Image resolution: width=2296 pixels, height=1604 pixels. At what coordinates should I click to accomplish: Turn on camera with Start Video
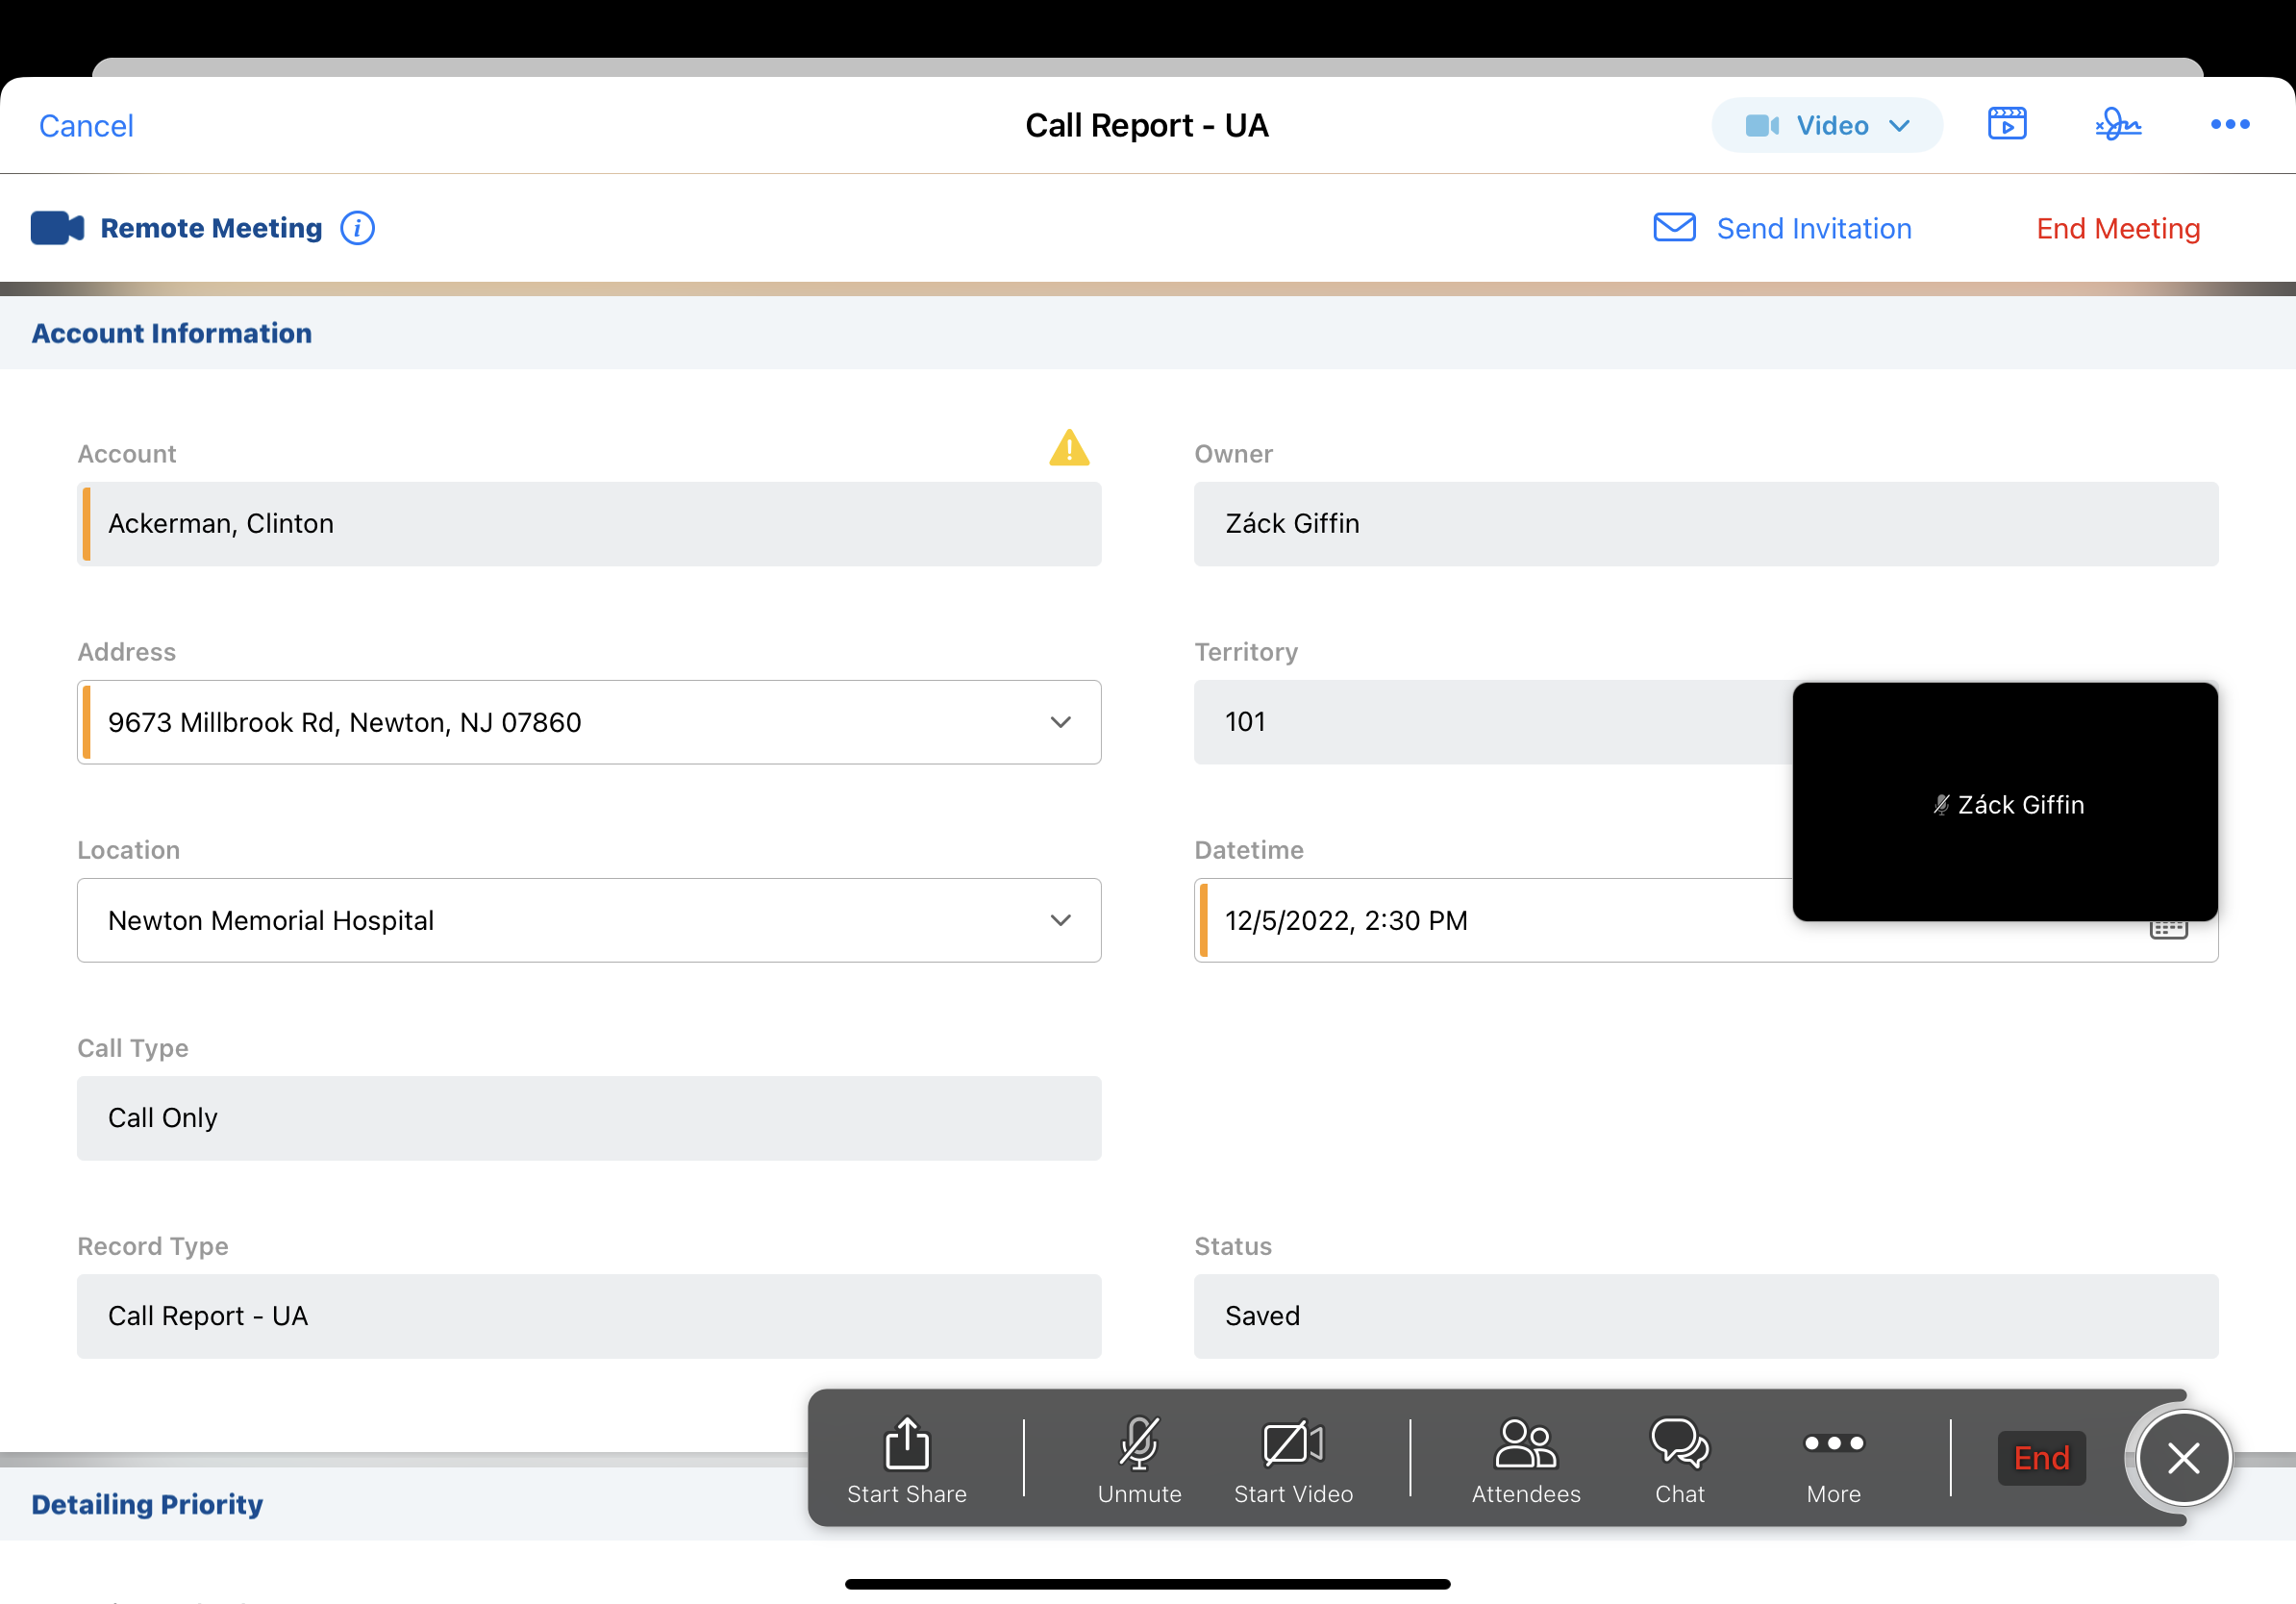pyautogui.click(x=1293, y=1460)
